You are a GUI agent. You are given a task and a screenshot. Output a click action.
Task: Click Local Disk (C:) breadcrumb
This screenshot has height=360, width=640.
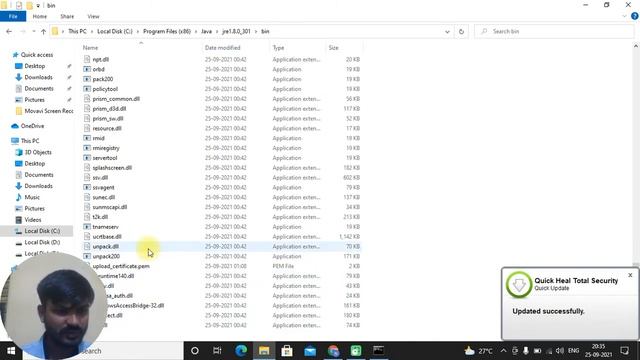pos(115,31)
